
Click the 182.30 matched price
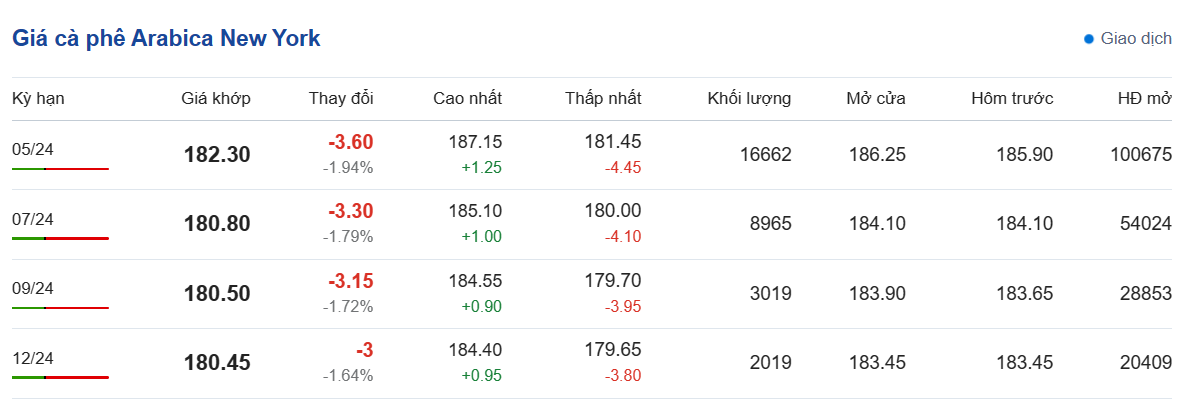217,155
